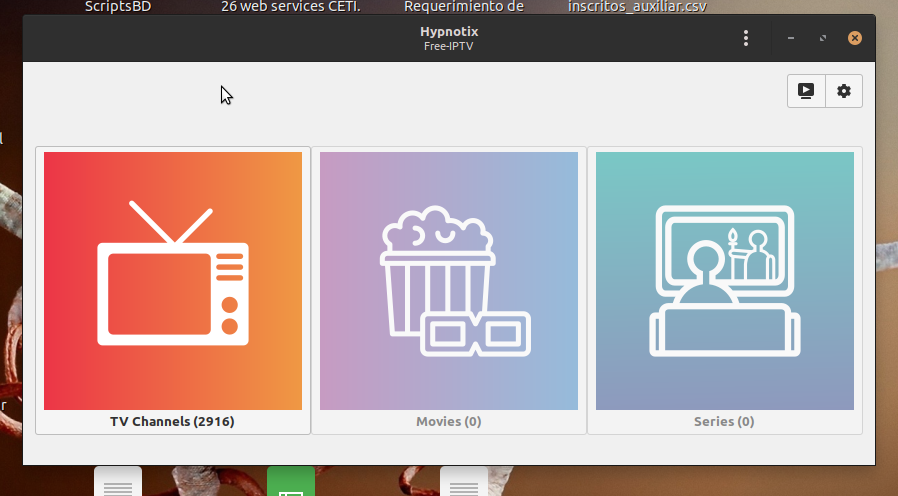Click the TV Channels (2916) label
The image size is (898, 496).
(172, 422)
